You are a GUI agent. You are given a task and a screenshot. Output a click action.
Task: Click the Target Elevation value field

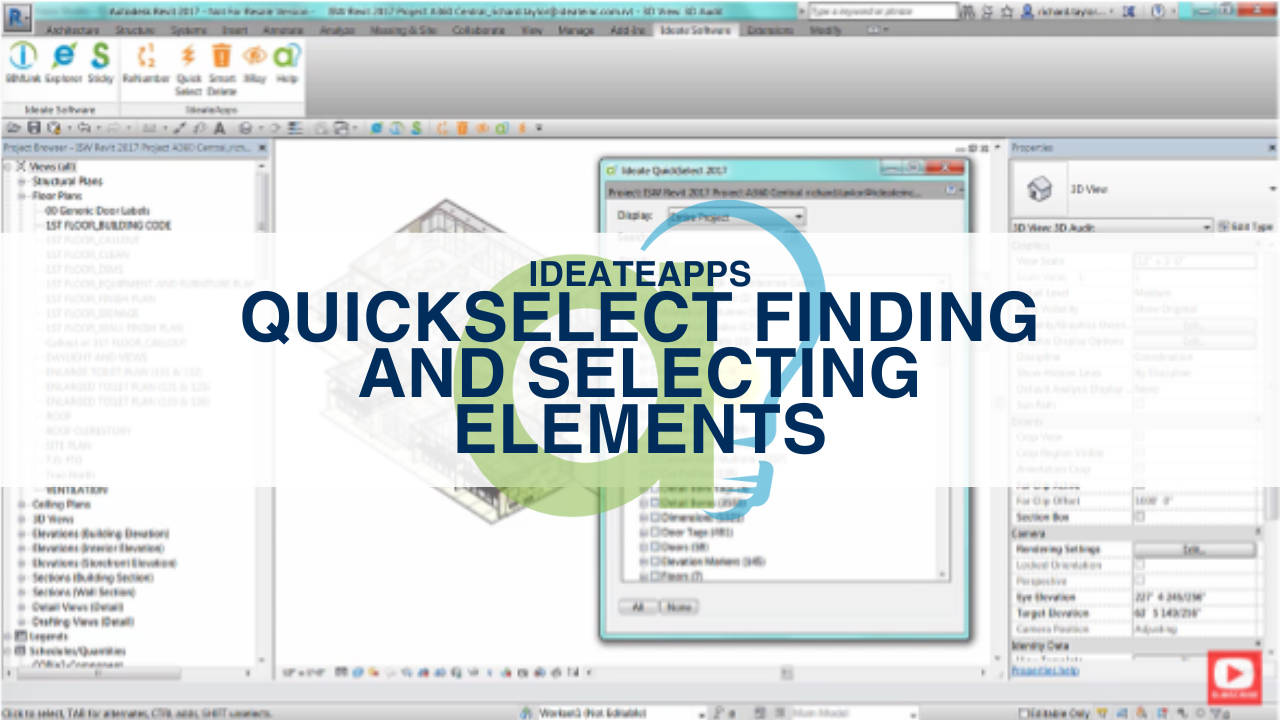click(x=1195, y=613)
